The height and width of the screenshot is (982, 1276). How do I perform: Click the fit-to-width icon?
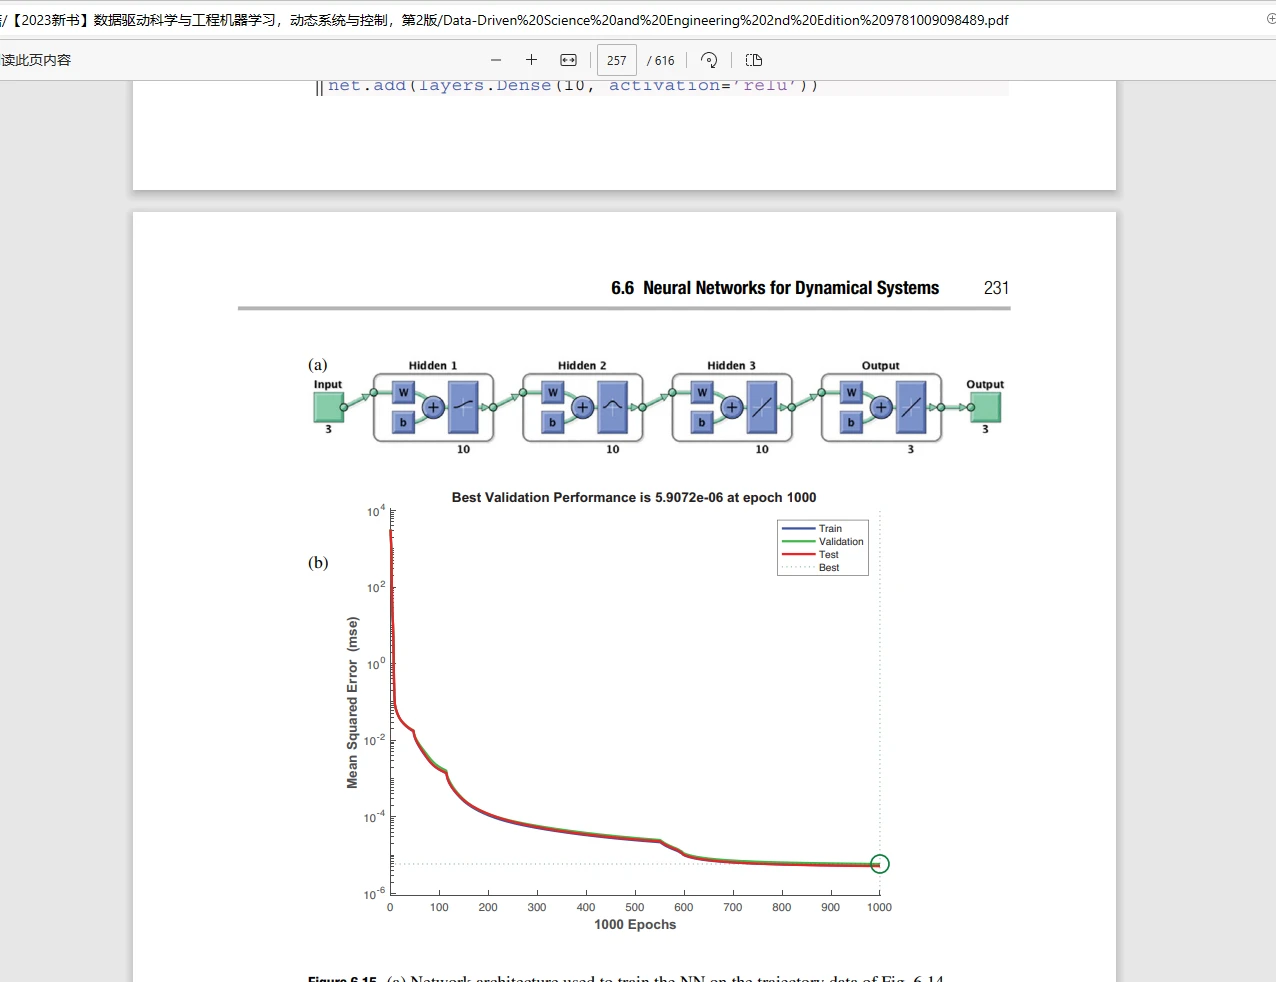click(x=568, y=60)
